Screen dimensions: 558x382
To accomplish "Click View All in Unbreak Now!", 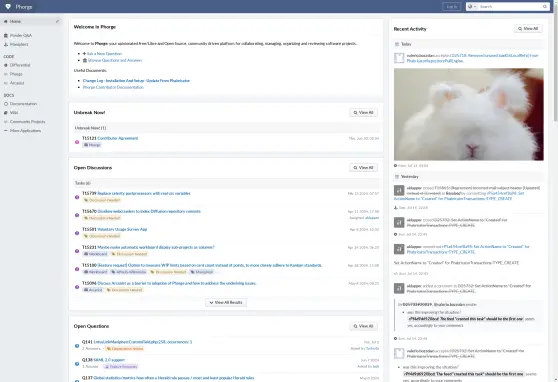I will [363, 112].
